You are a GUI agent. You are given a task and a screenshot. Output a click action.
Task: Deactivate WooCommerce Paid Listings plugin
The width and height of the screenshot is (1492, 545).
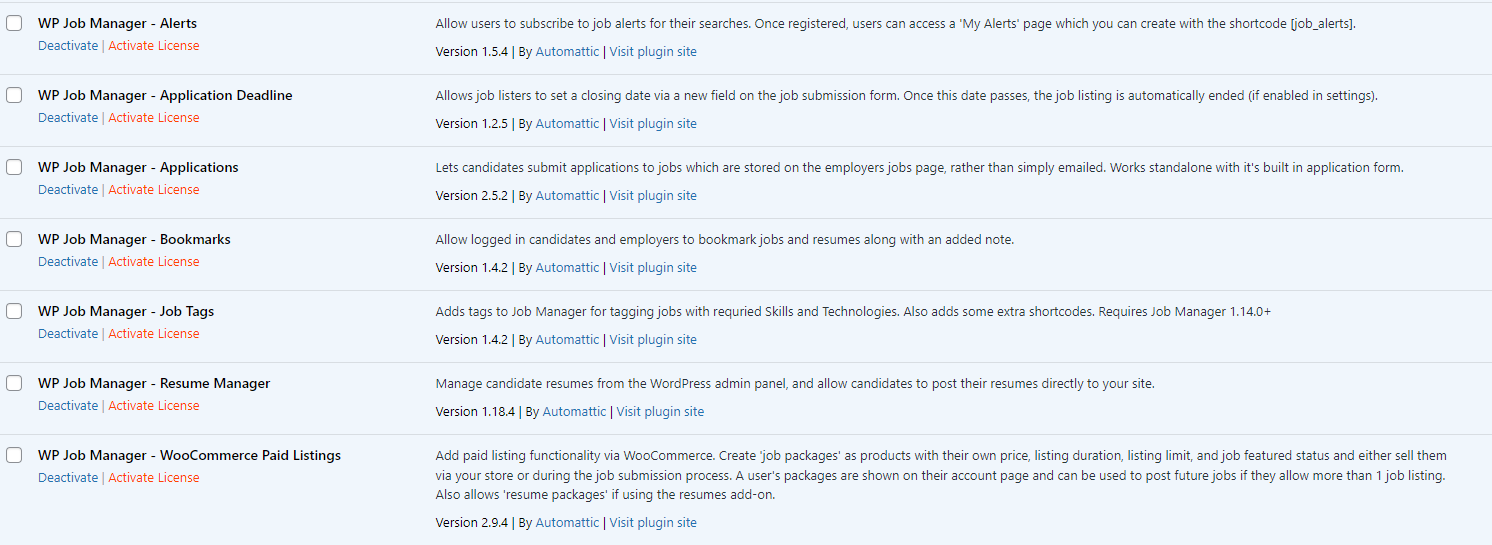[x=68, y=478]
